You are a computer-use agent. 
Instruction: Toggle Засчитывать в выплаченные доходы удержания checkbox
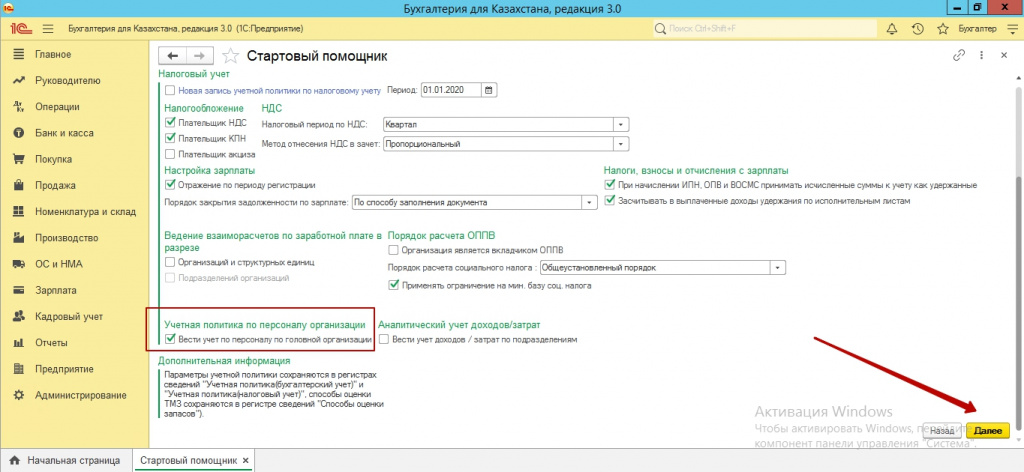click(611, 200)
